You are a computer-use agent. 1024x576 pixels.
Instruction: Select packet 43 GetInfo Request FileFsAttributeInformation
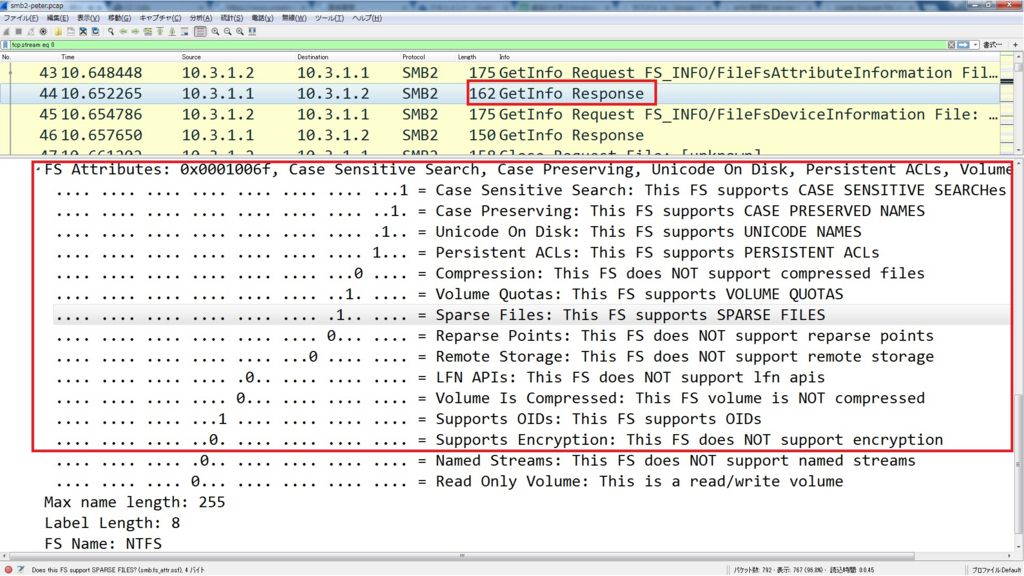coord(500,72)
